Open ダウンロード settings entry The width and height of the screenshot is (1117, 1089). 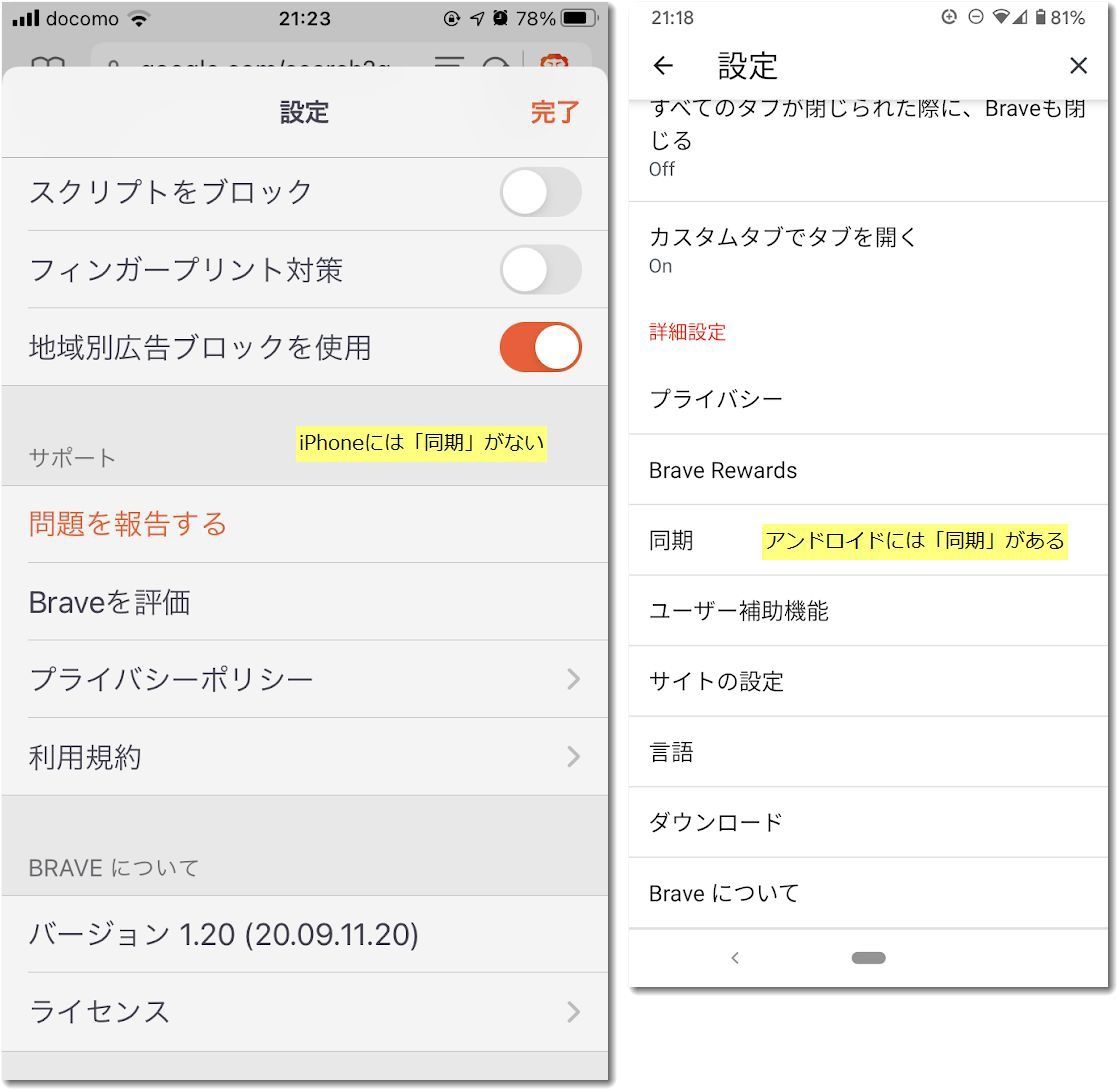coord(868,823)
